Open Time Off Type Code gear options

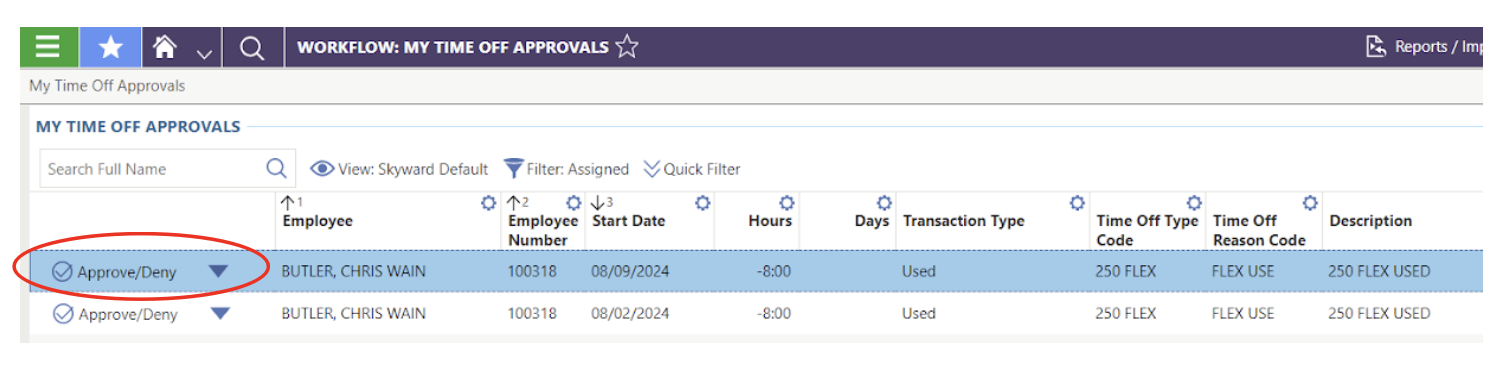coord(1194,203)
